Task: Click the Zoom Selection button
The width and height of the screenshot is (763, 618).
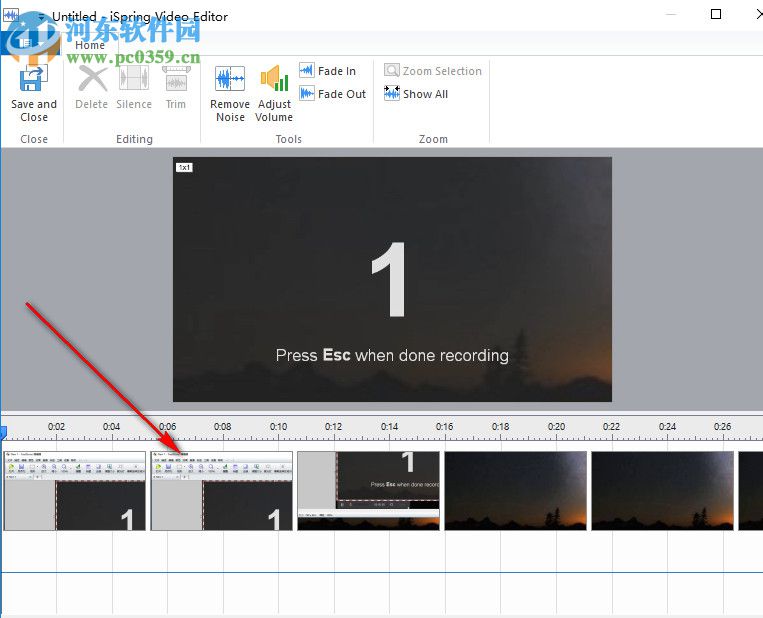Action: coord(433,71)
